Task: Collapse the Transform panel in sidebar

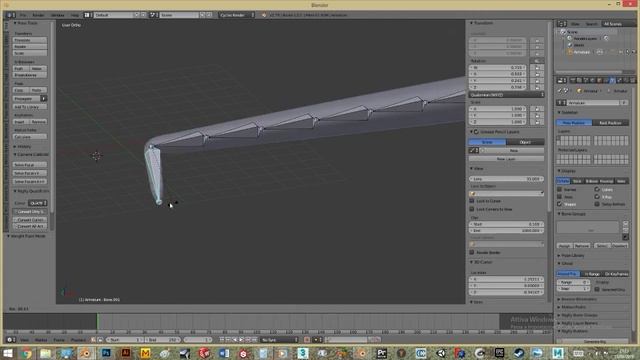Action: [482, 23]
